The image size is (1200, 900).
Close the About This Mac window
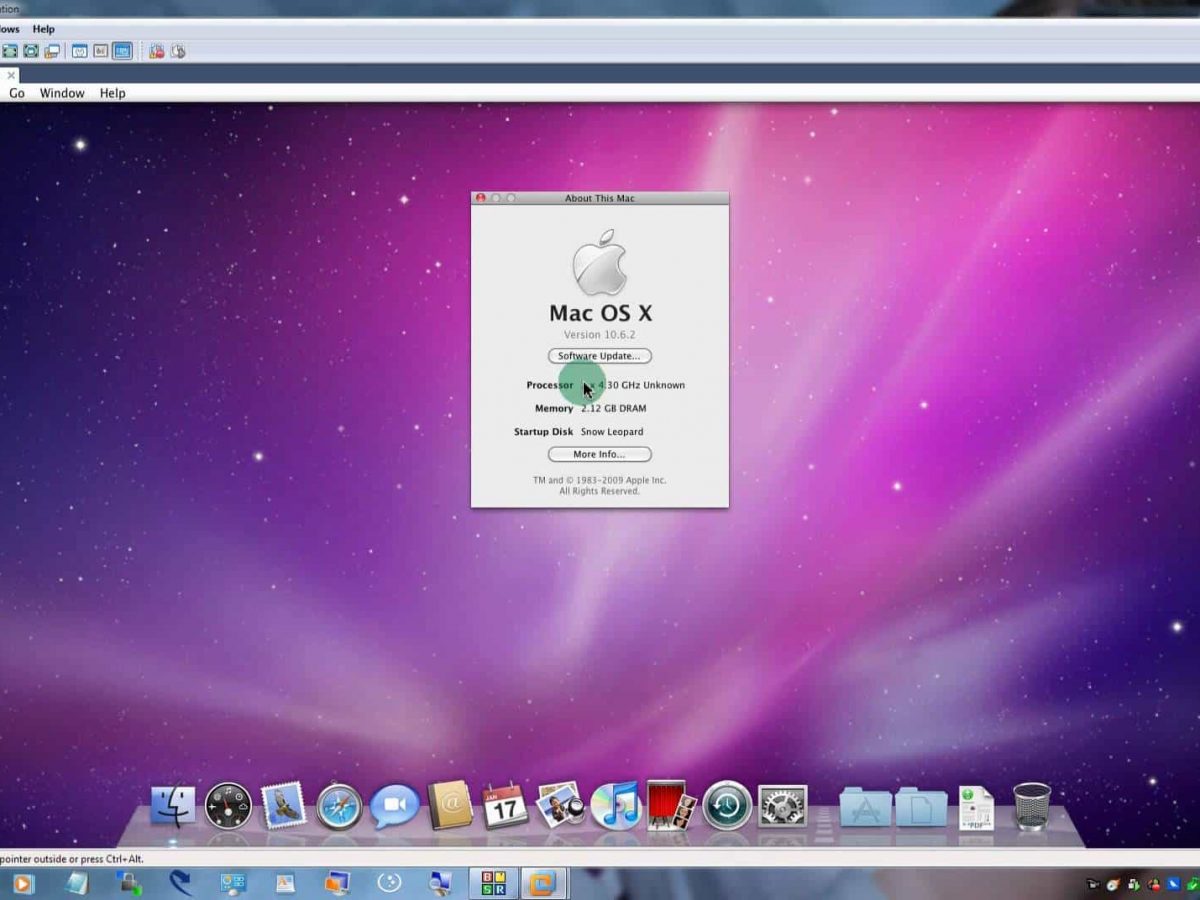[x=481, y=198]
